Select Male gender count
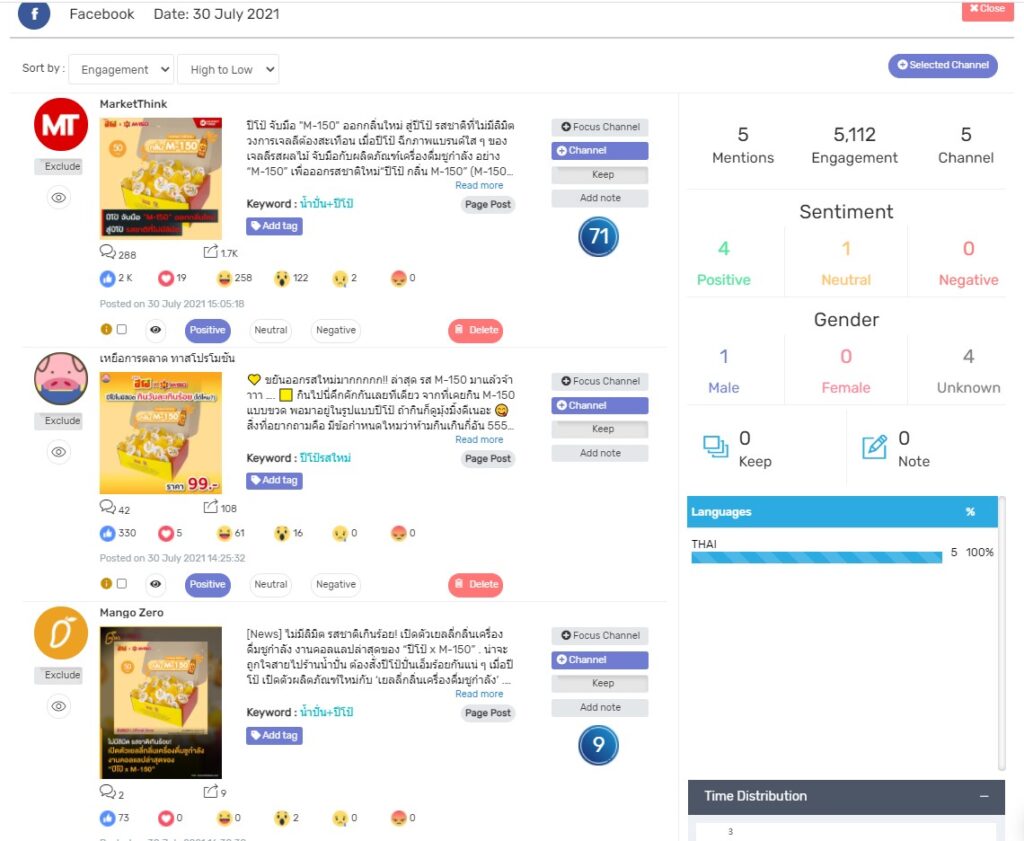This screenshot has height=841, width=1024. 724,357
